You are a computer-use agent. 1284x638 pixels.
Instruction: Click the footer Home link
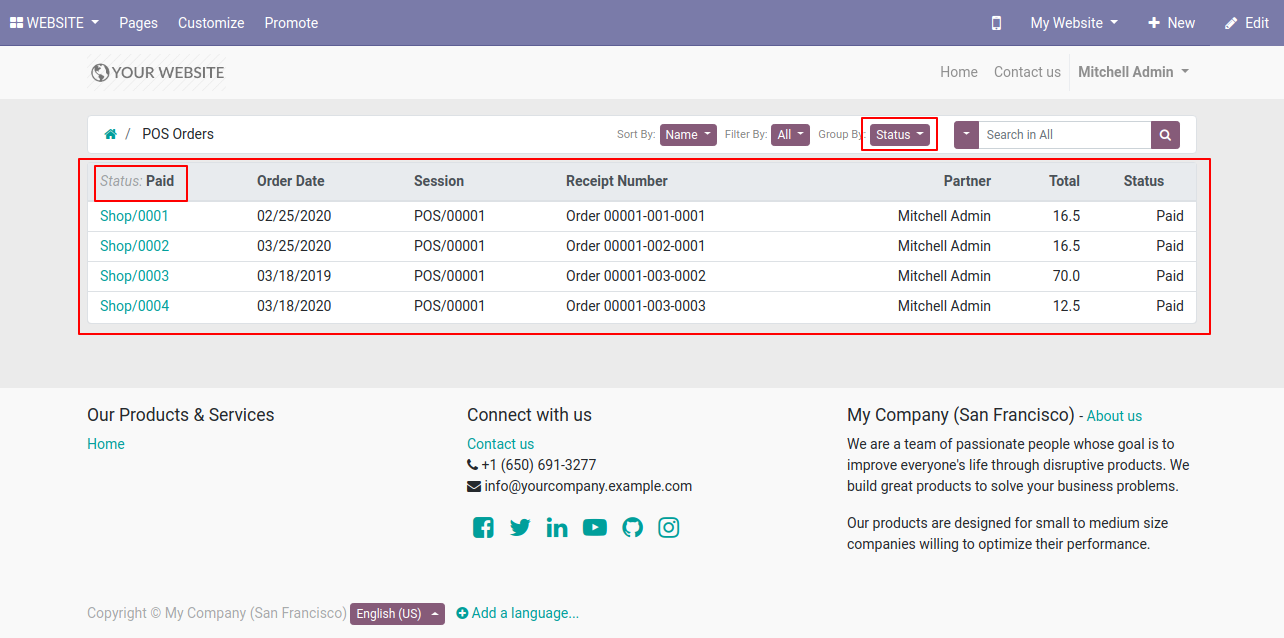point(106,444)
